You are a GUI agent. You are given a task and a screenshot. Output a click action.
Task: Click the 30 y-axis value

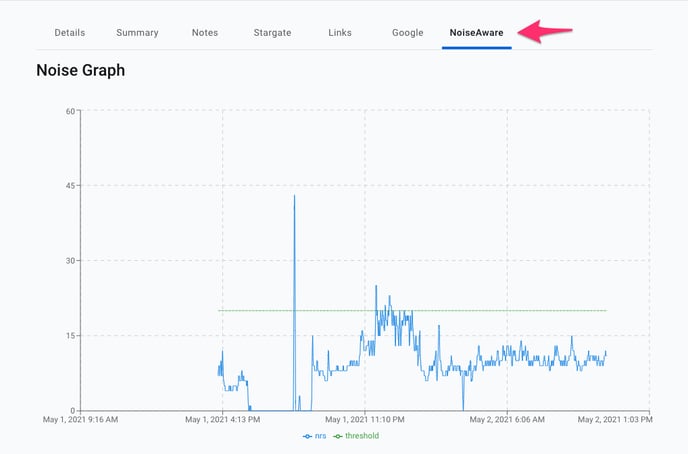(70, 261)
